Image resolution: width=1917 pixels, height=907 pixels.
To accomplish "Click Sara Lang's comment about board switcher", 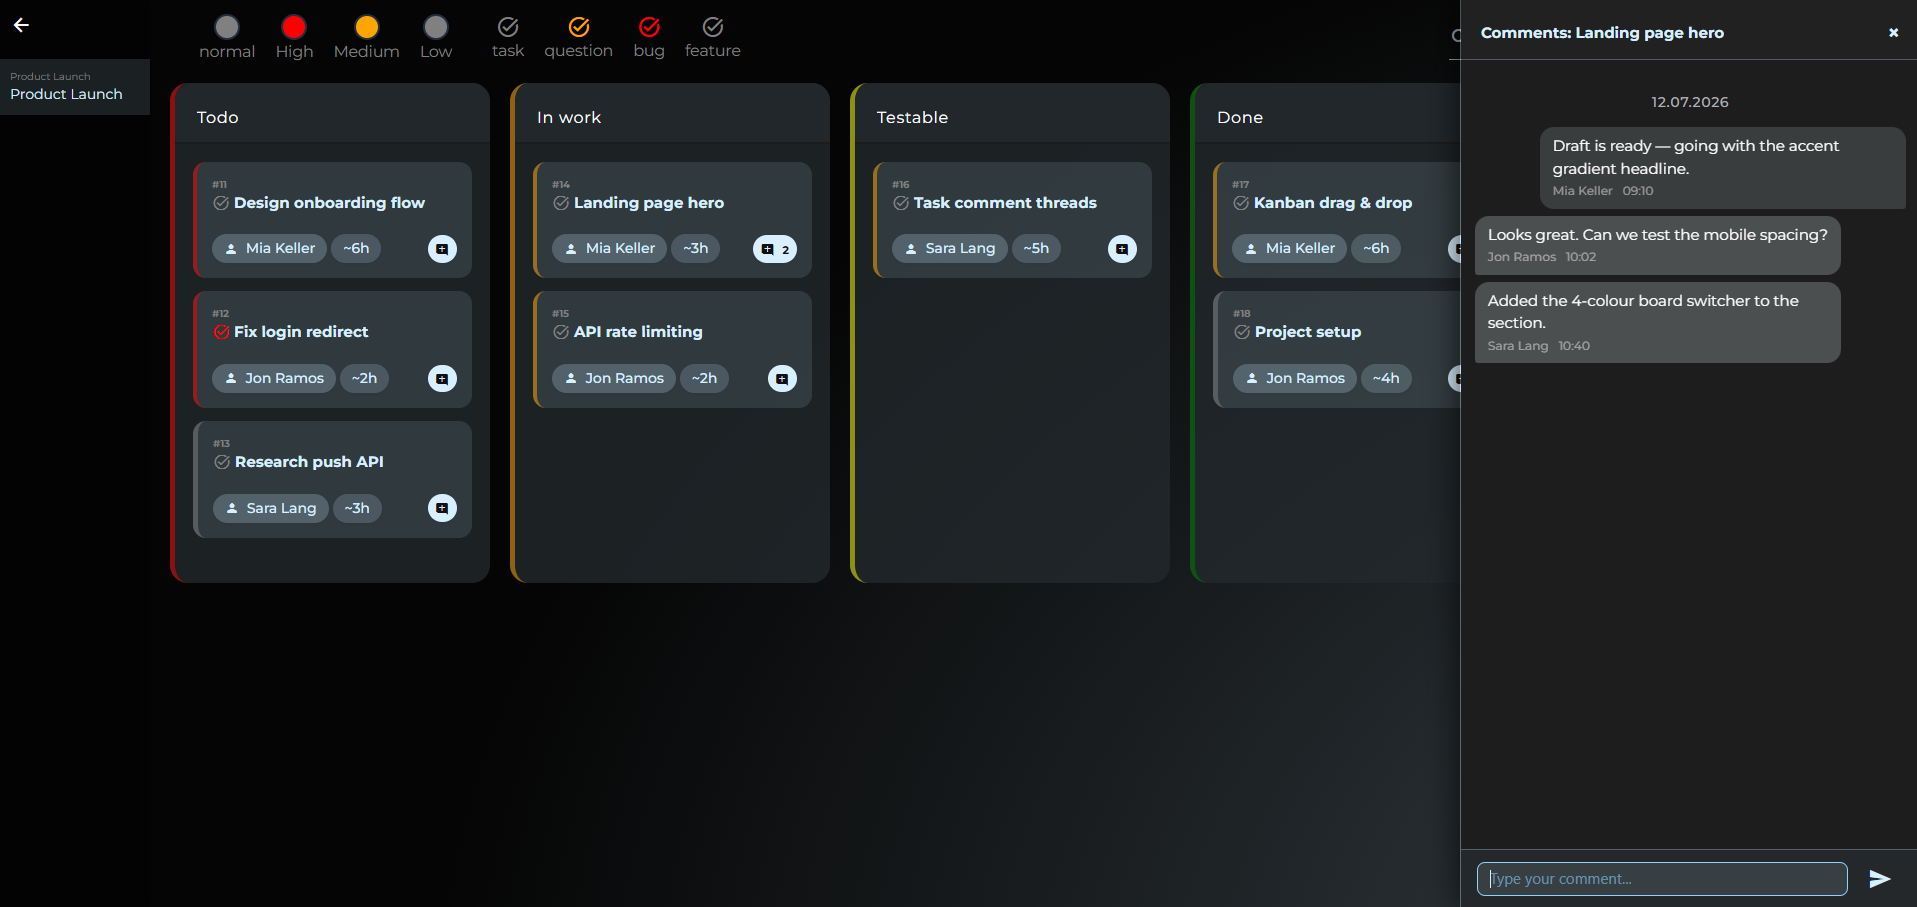I will click(x=1657, y=322).
